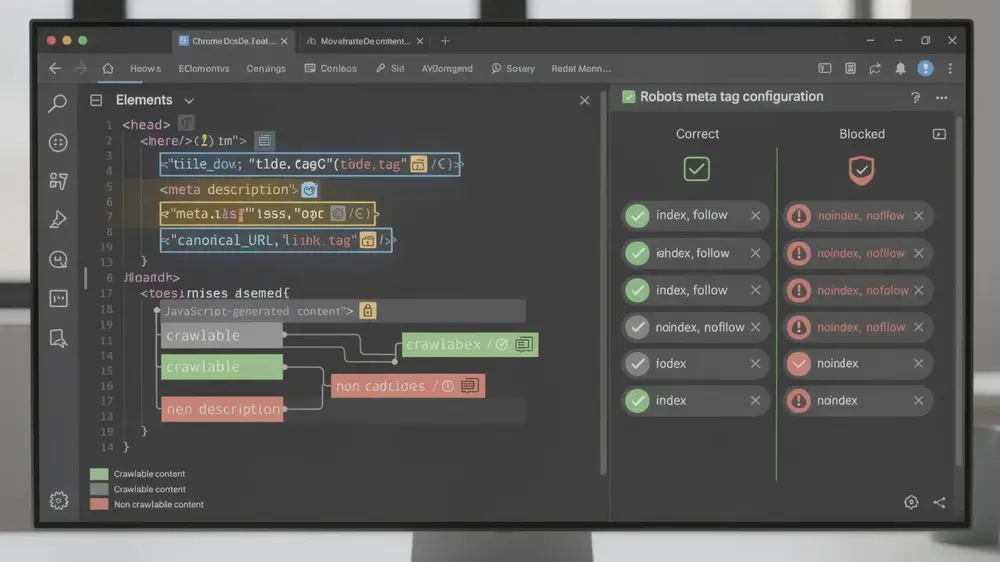Viewport: 1000px width, 562px height.
Task: Click the lock icon on JavaScript-generated content
Action: [367, 311]
